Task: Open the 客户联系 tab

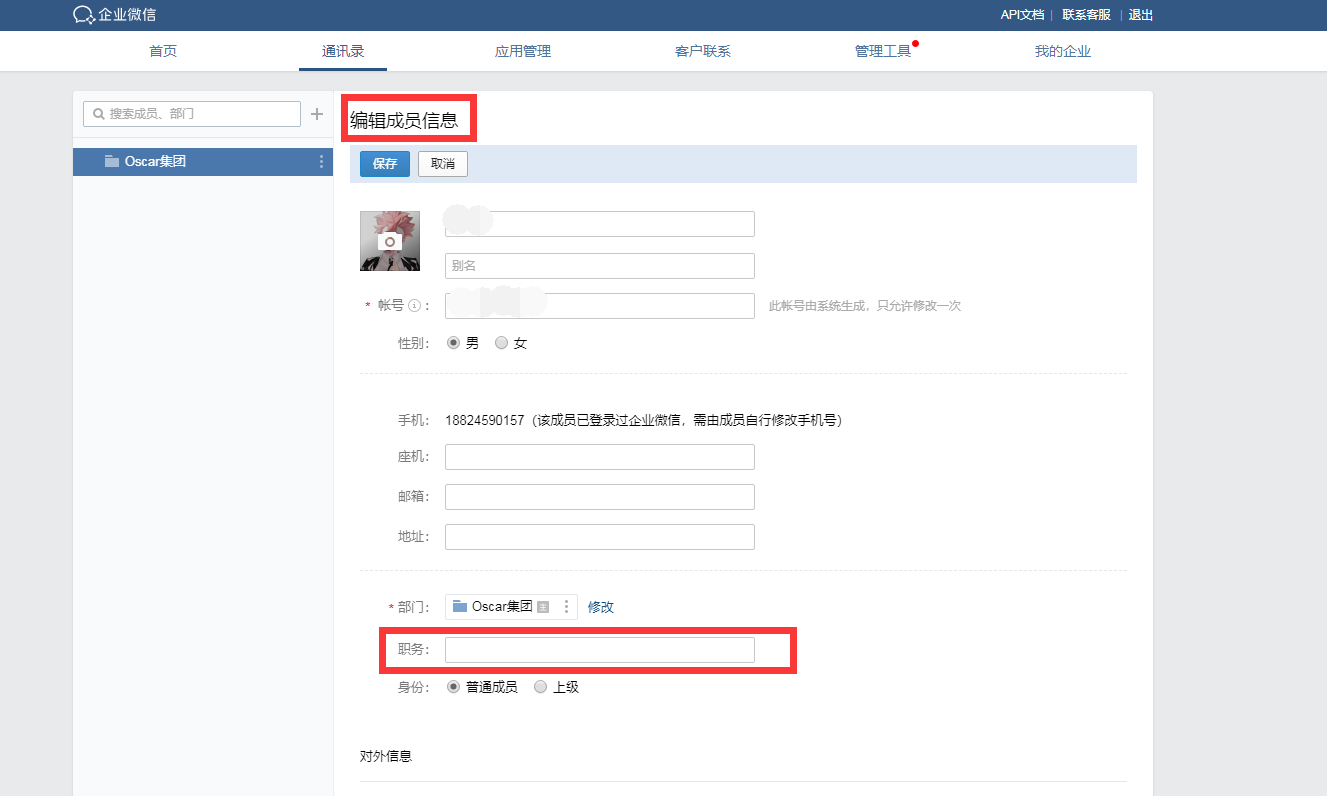Action: 703,51
